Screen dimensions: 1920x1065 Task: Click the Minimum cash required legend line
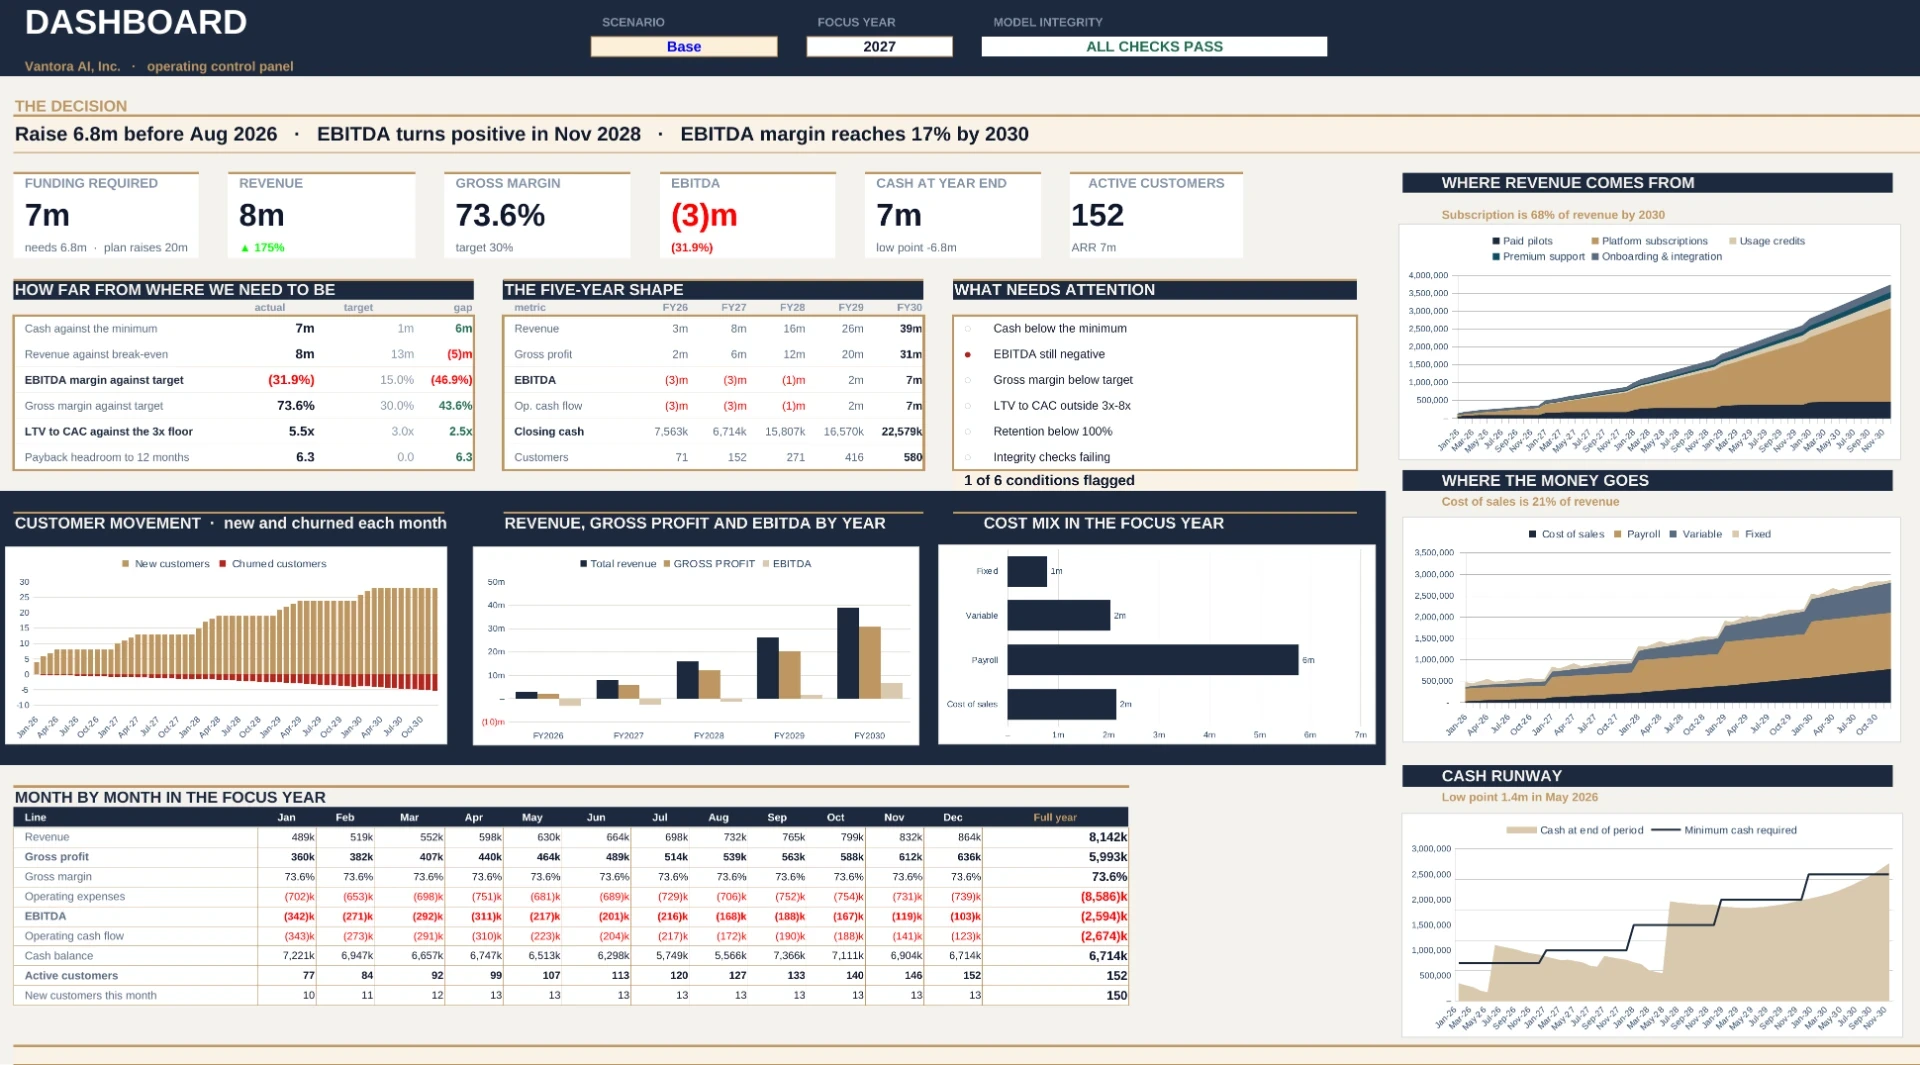point(1666,830)
